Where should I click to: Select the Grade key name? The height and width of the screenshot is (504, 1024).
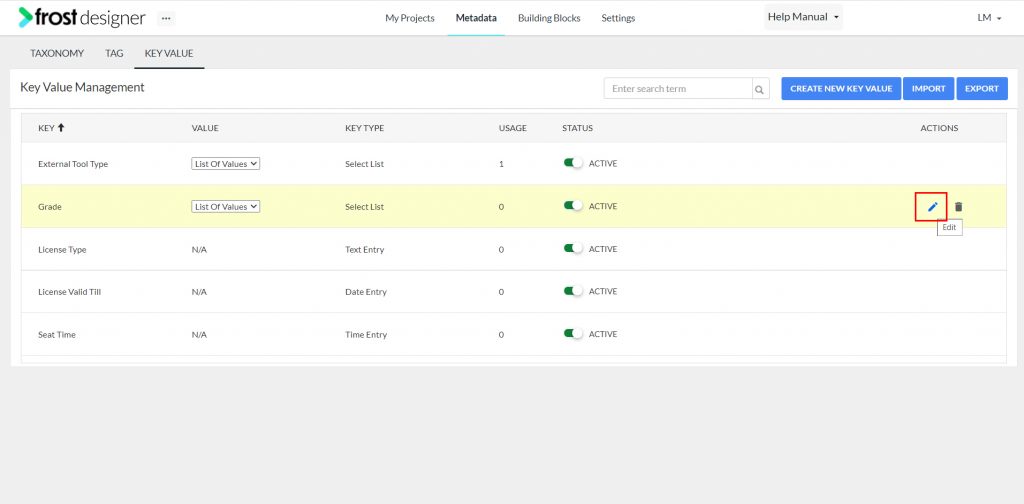pyautogui.click(x=50, y=206)
